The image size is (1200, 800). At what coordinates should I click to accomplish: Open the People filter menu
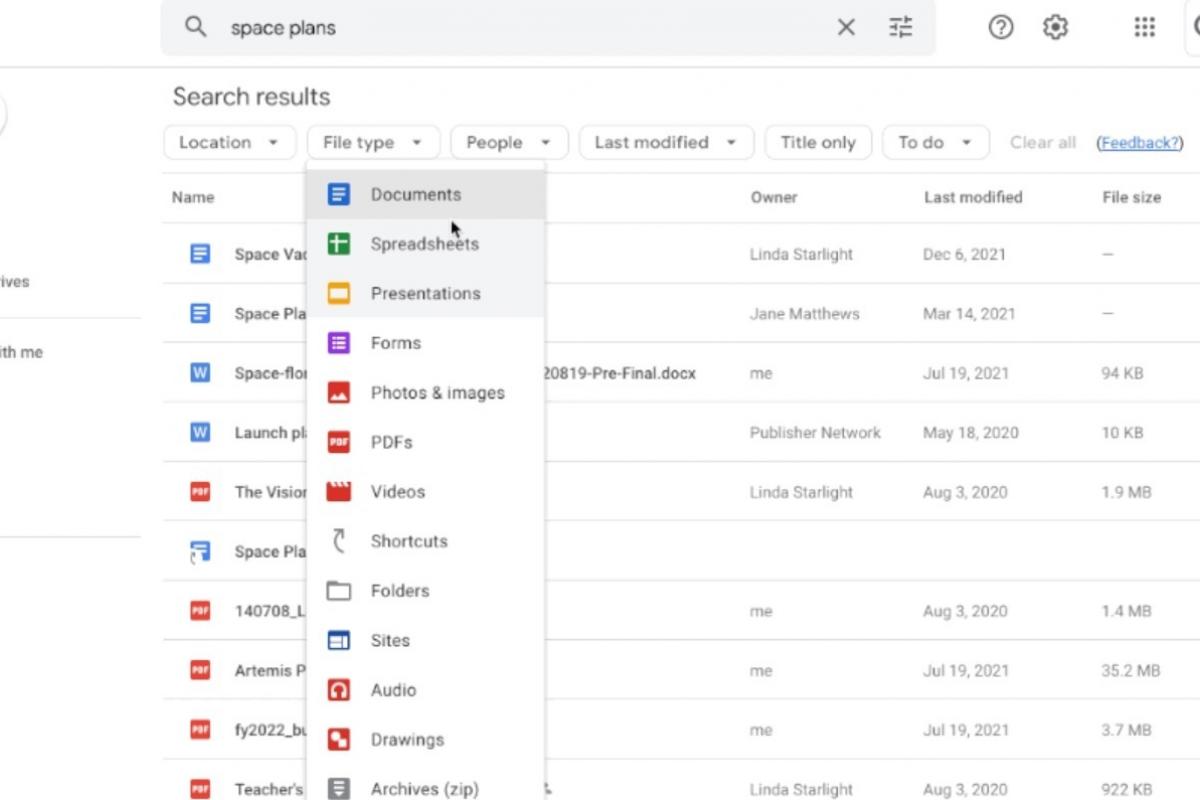click(508, 142)
